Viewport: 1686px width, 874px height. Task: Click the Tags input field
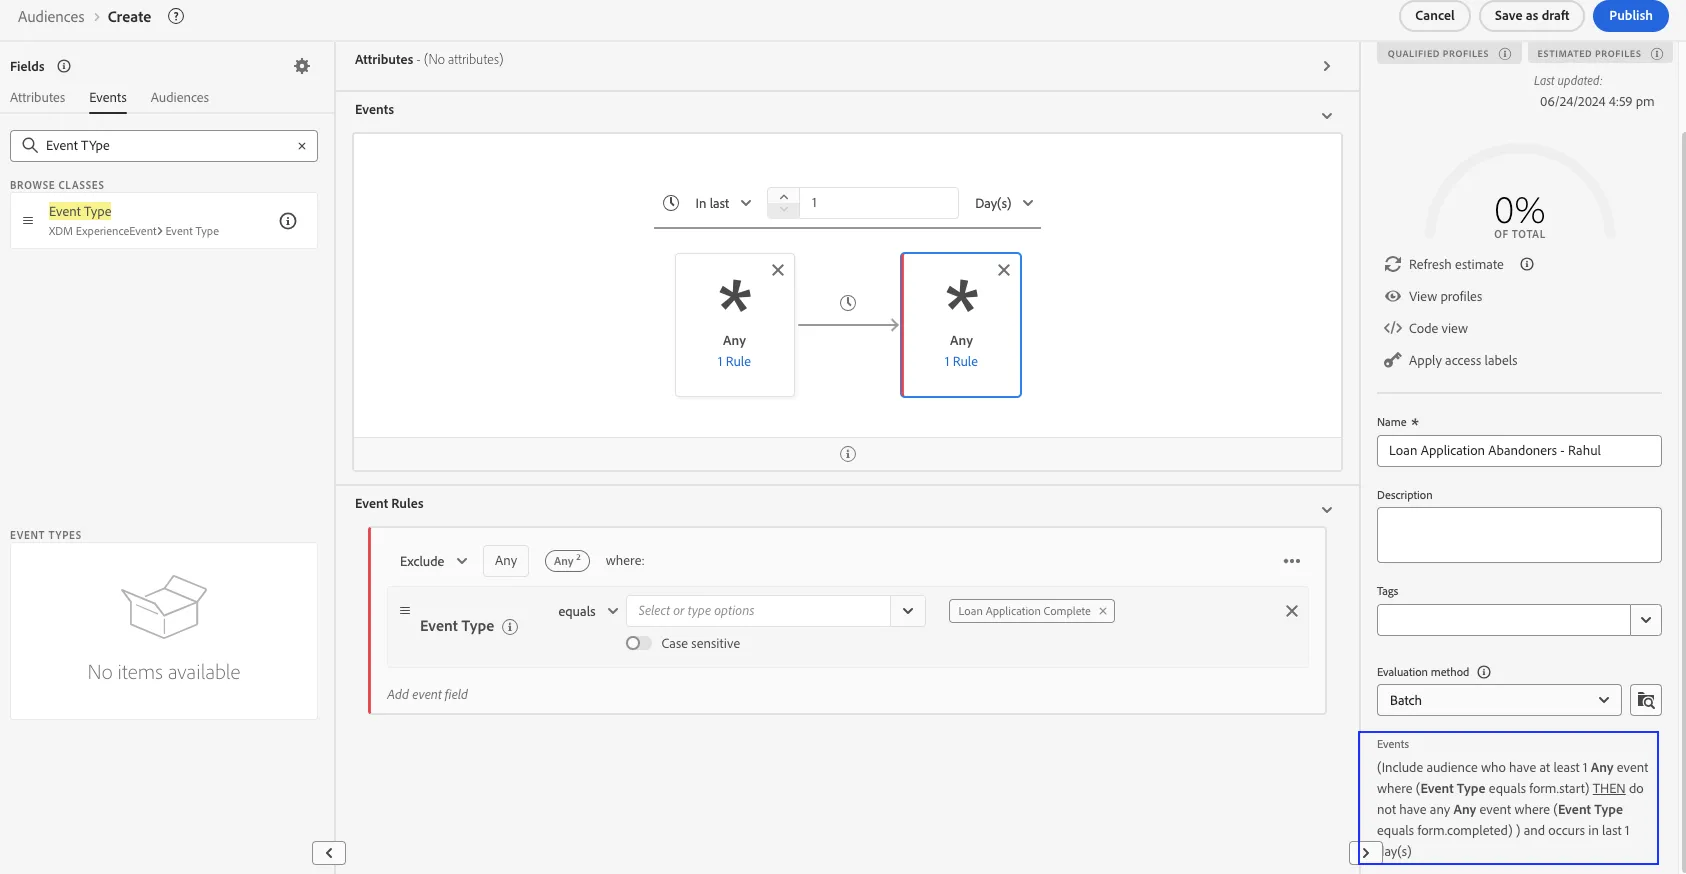[1504, 620]
